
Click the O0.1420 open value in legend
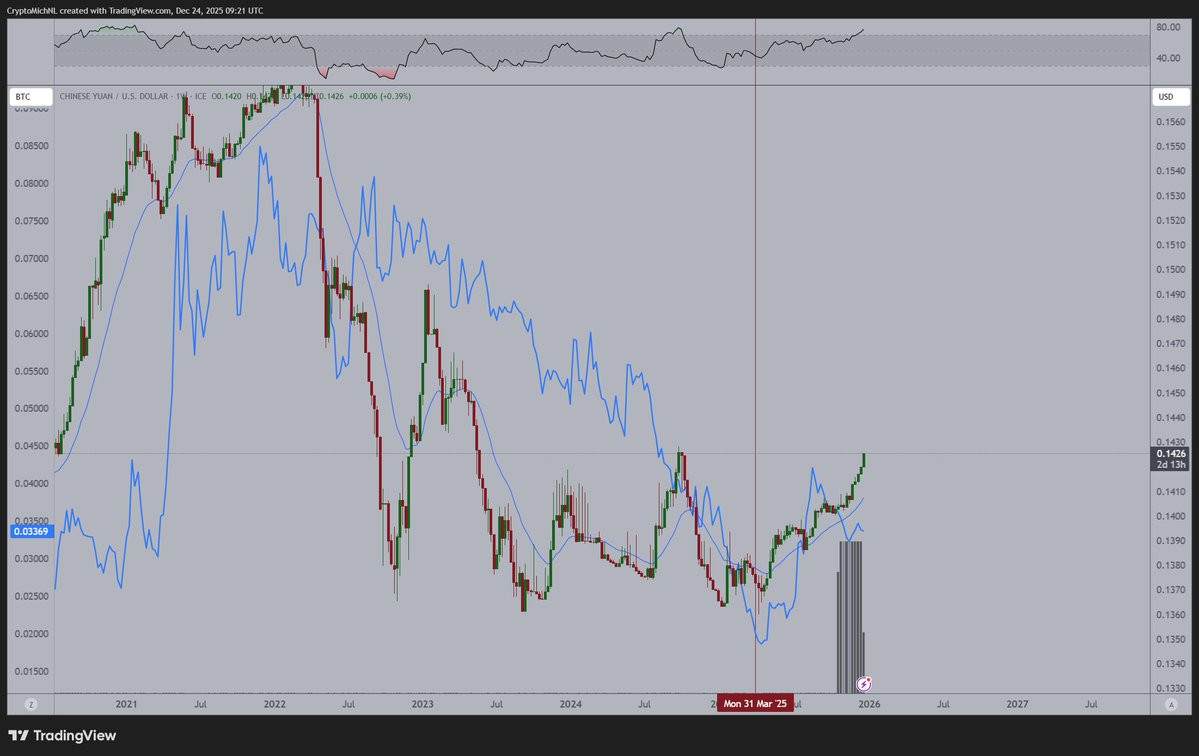226,96
